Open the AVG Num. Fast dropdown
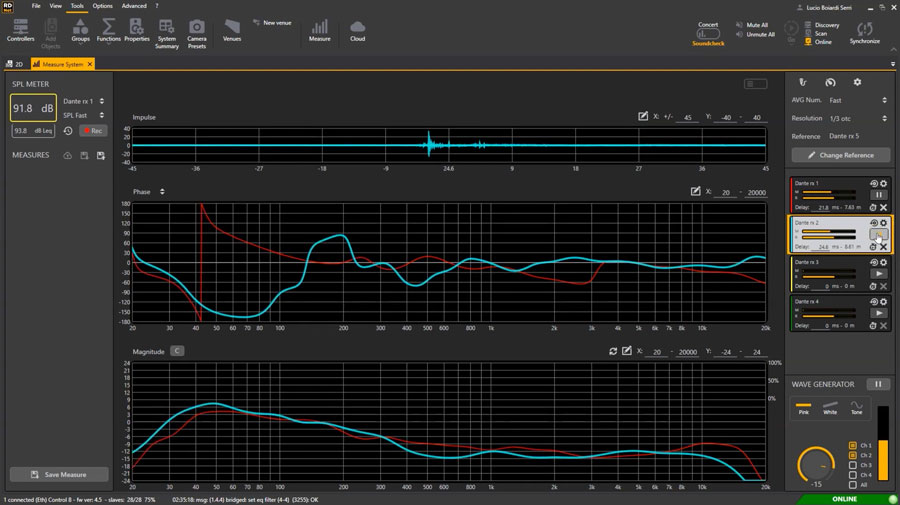900x505 pixels. pyautogui.click(x=858, y=100)
